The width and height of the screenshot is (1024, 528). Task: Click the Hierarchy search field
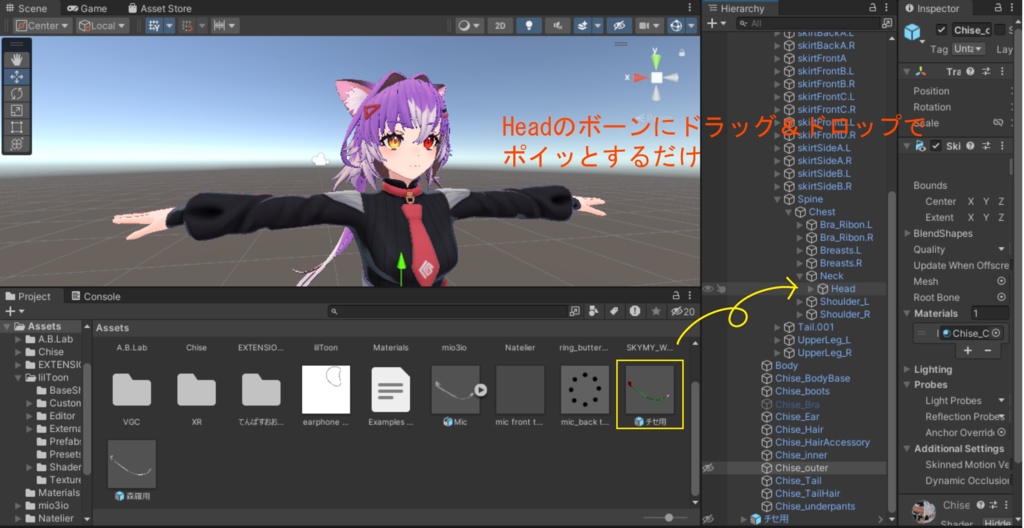[807, 23]
